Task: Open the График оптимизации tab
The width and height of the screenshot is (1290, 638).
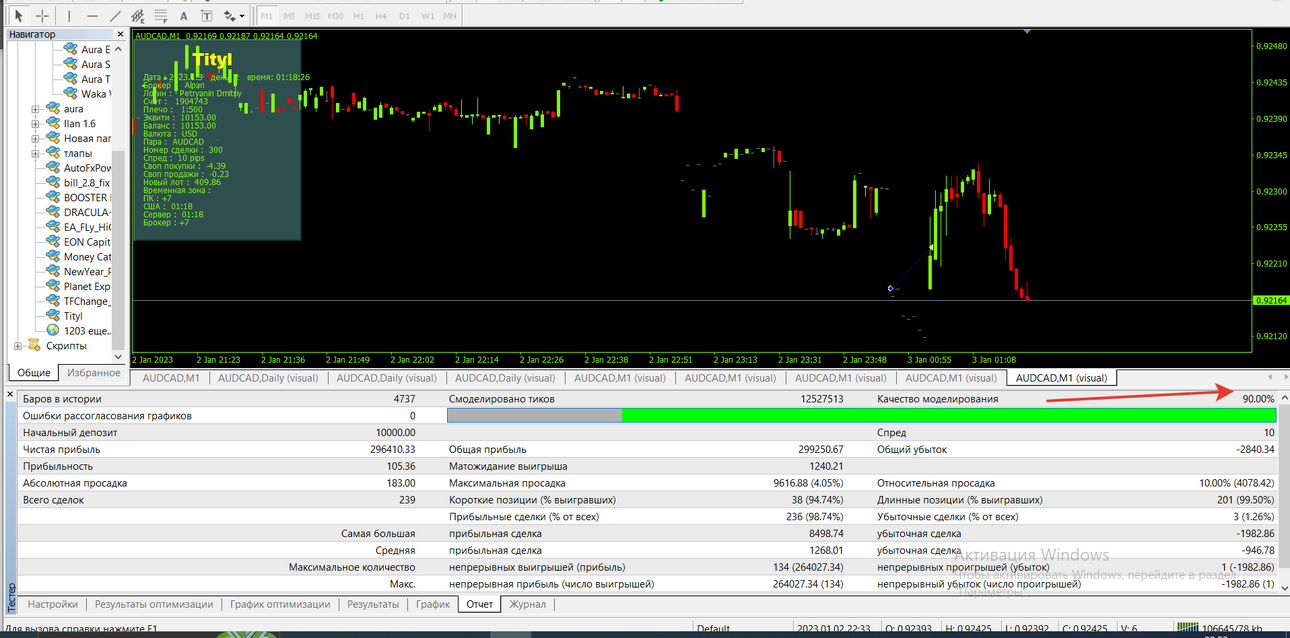Action: coord(280,604)
